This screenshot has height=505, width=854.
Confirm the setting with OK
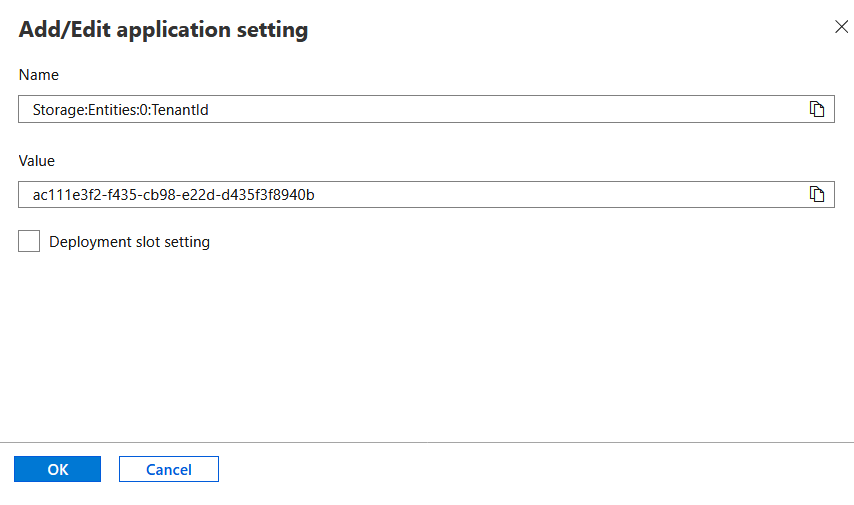tap(58, 469)
